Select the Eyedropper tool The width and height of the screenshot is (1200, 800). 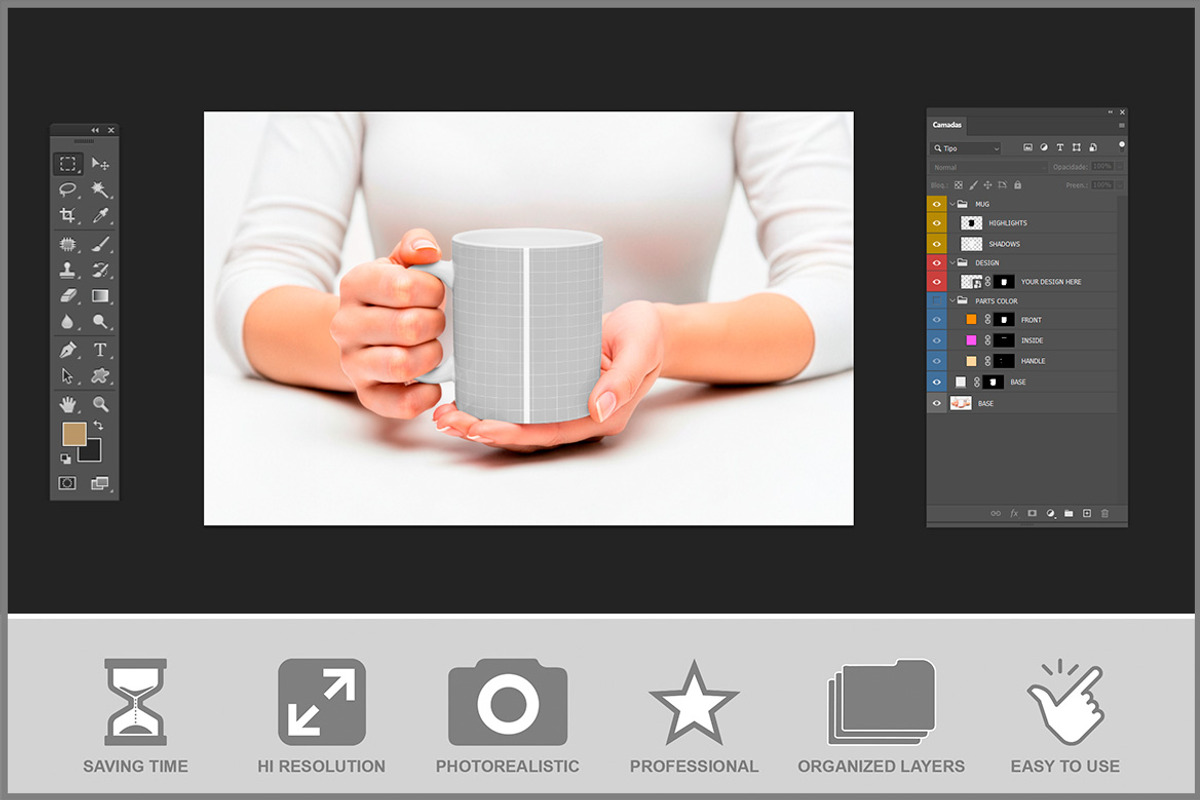tap(100, 215)
